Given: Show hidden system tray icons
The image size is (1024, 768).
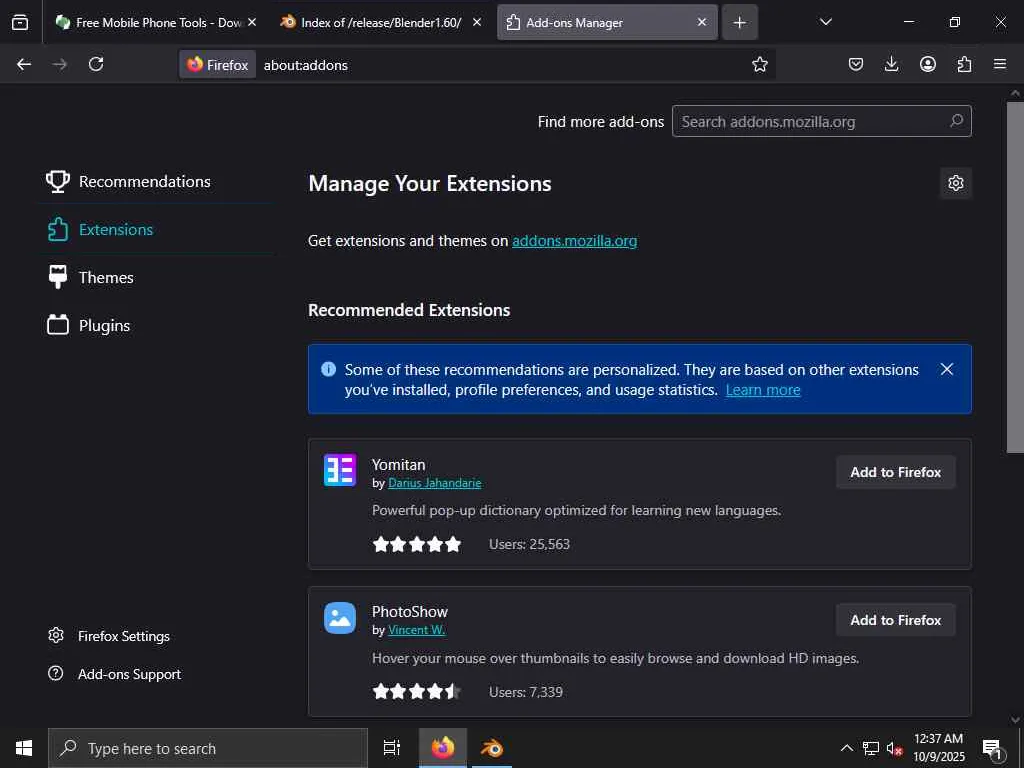Looking at the screenshot, I should click(846, 748).
